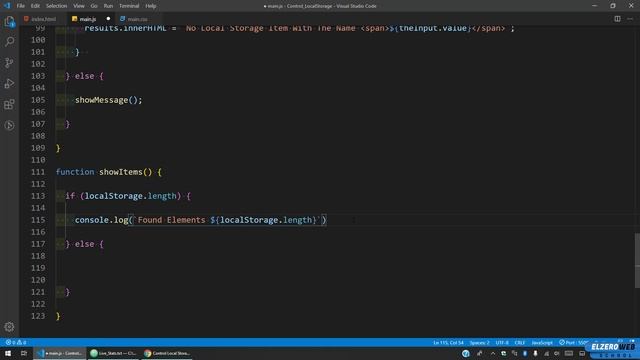Switch to Chrome Control Local Storage window
640x360 pixels.
click(167, 353)
